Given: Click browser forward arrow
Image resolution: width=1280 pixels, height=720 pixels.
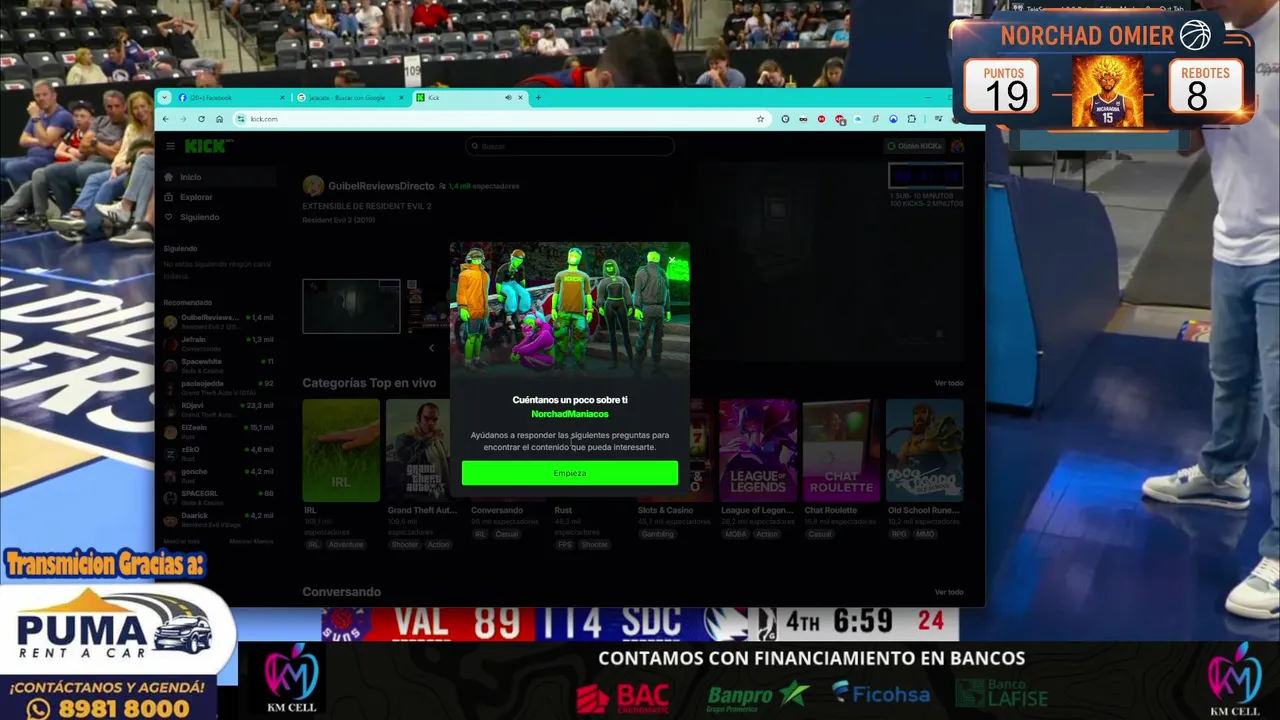Looking at the screenshot, I should tap(184, 119).
